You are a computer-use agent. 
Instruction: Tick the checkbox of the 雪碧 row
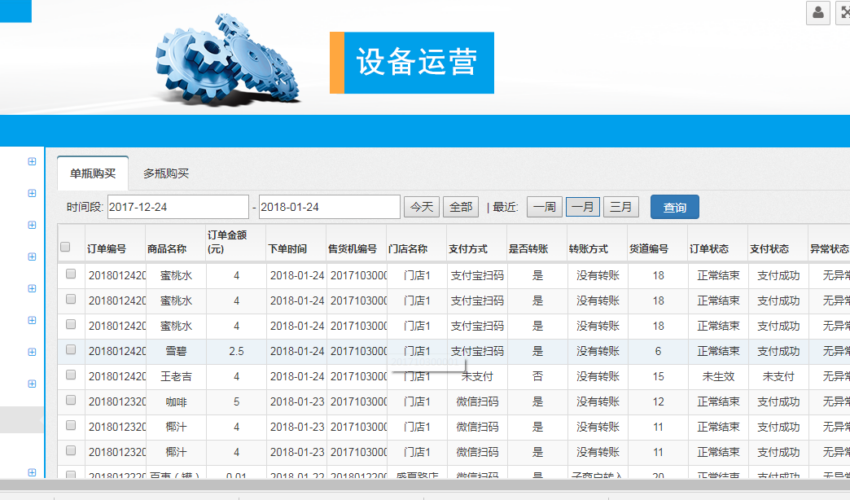tap(70, 350)
